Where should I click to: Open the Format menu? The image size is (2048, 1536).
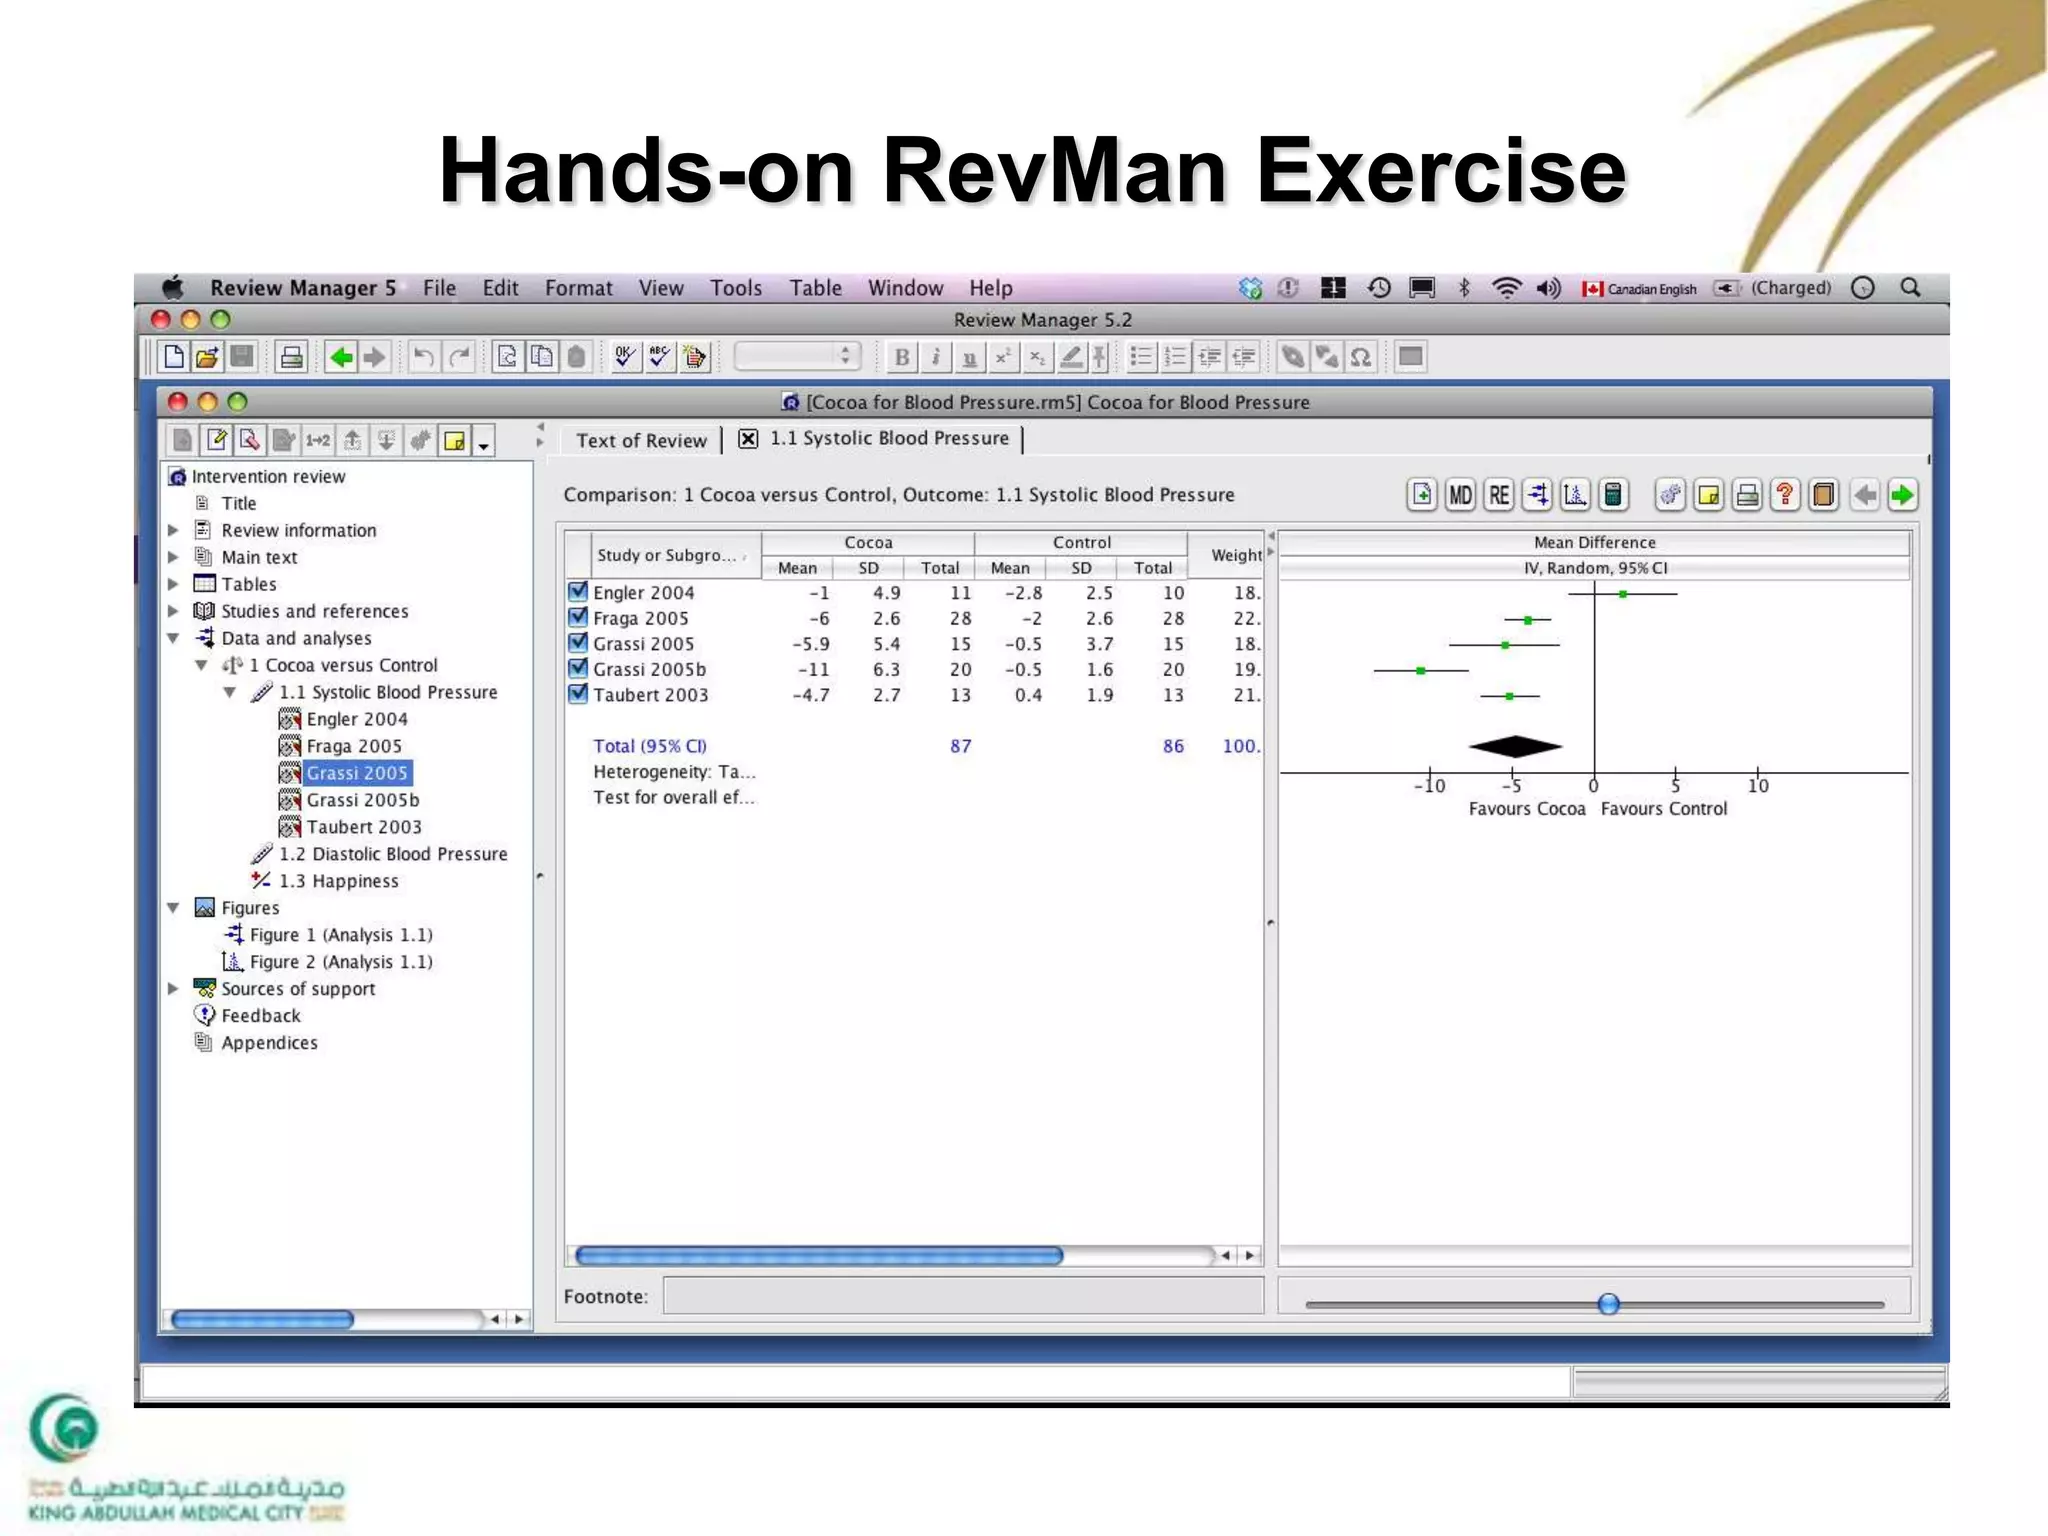click(x=578, y=288)
